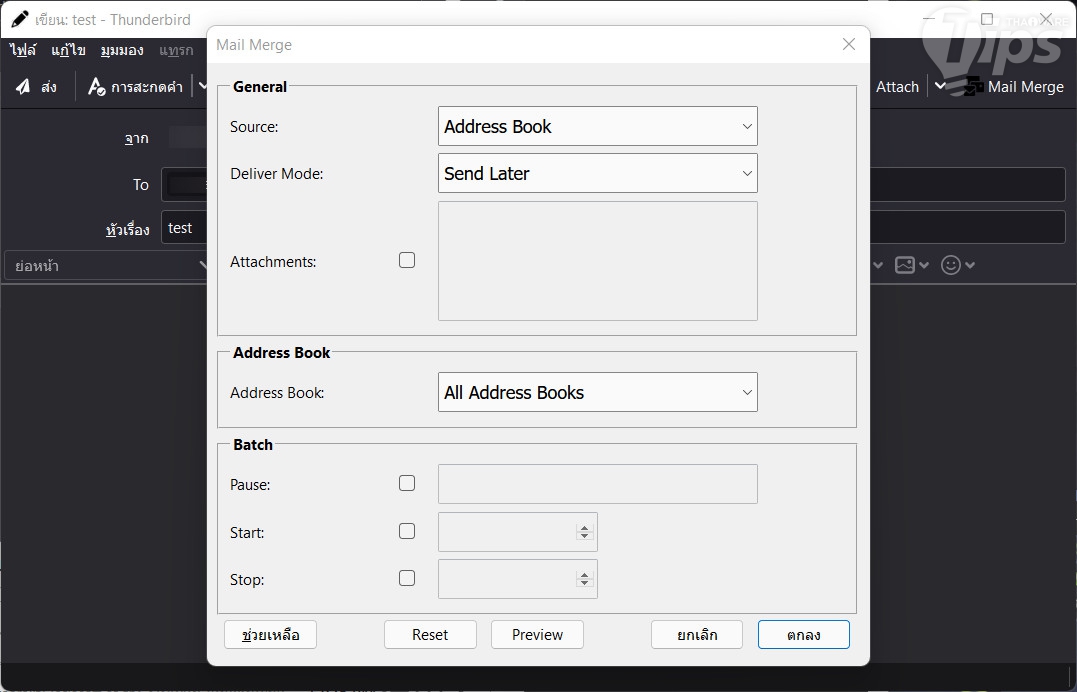The width and height of the screenshot is (1077, 692).
Task: Click the Attachments list box
Action: (x=598, y=261)
